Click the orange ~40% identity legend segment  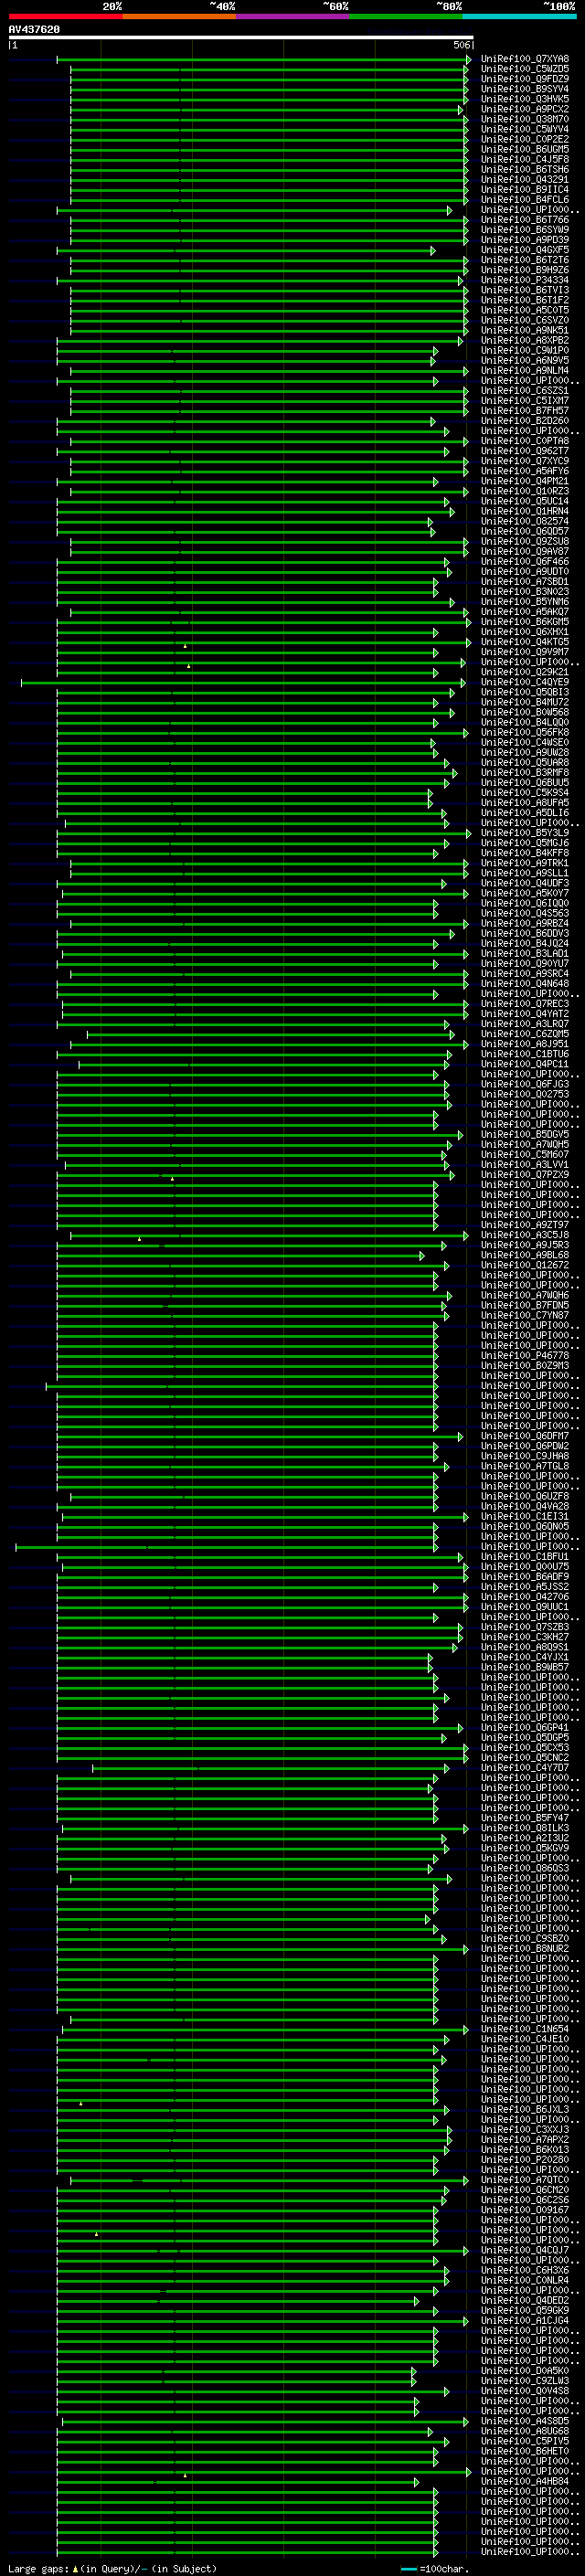coord(179,16)
